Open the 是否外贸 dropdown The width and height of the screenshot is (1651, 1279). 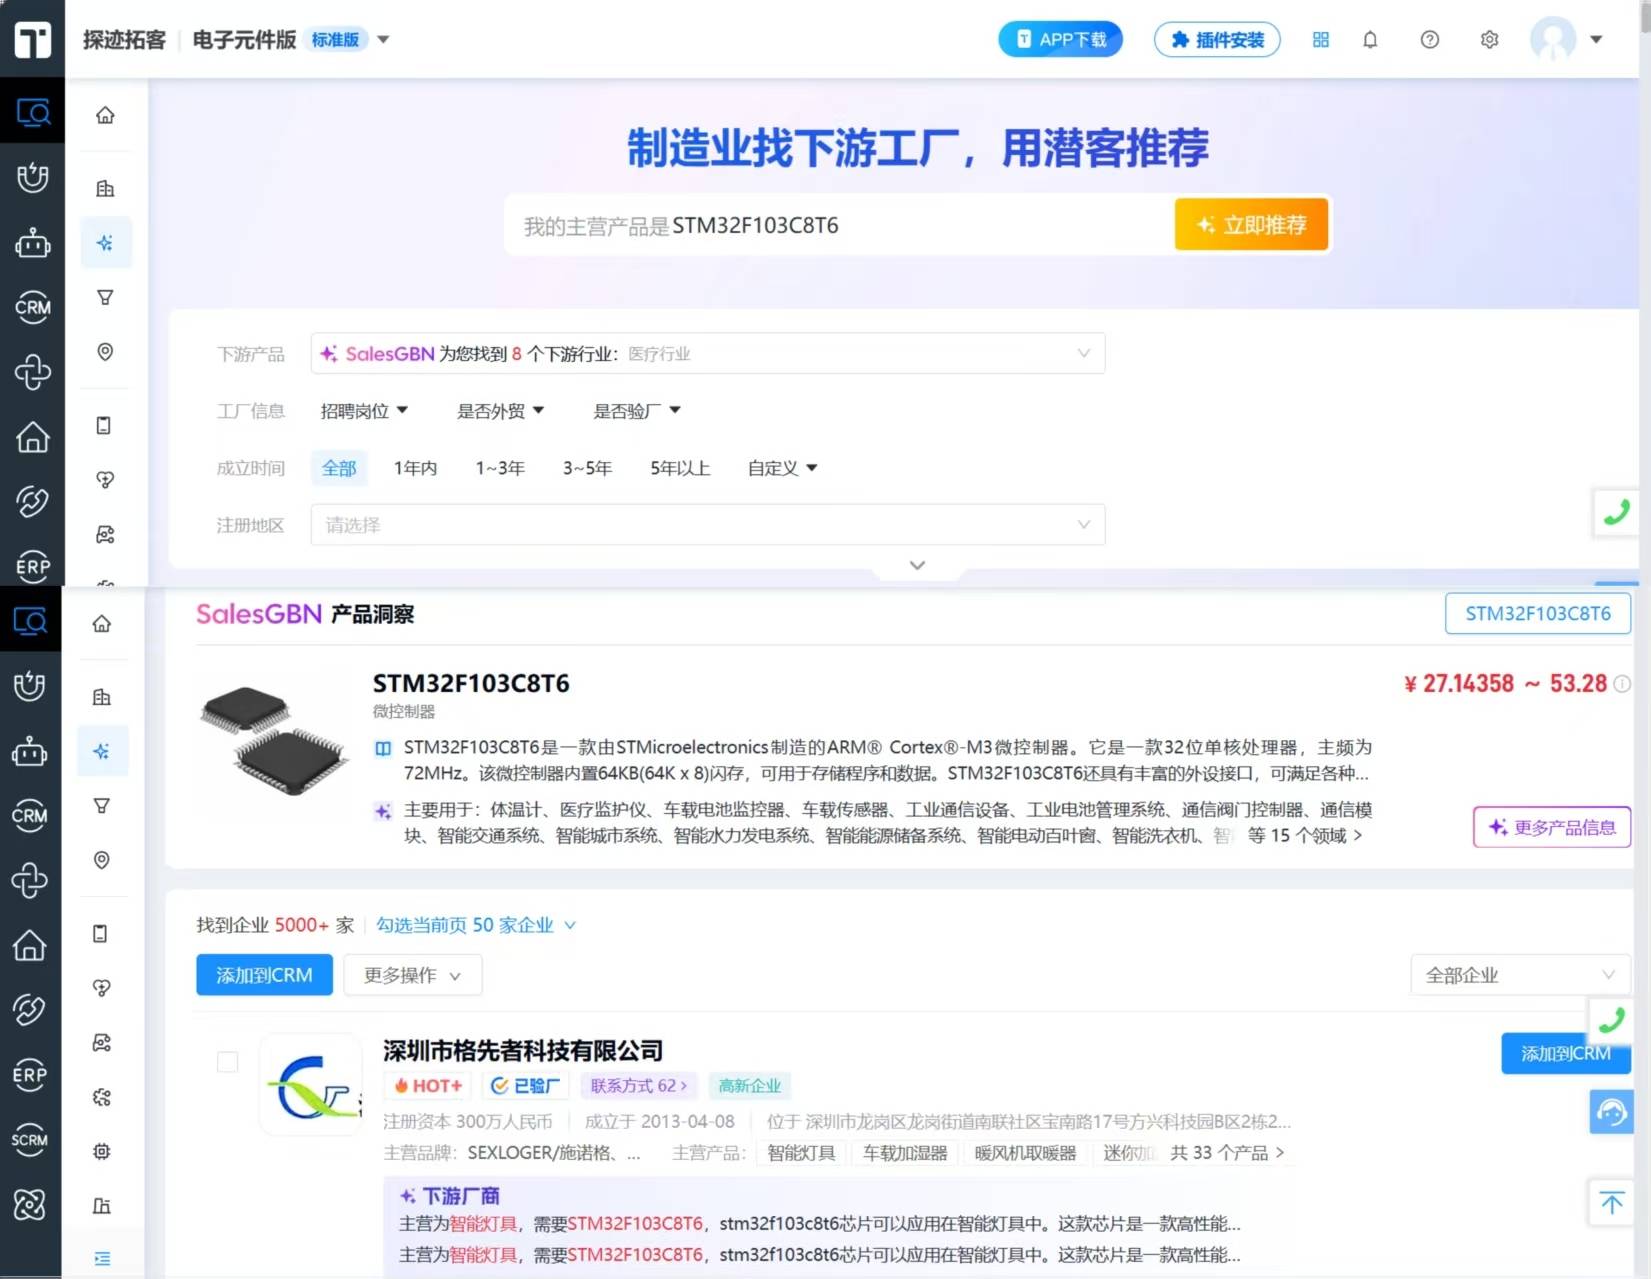pos(500,411)
